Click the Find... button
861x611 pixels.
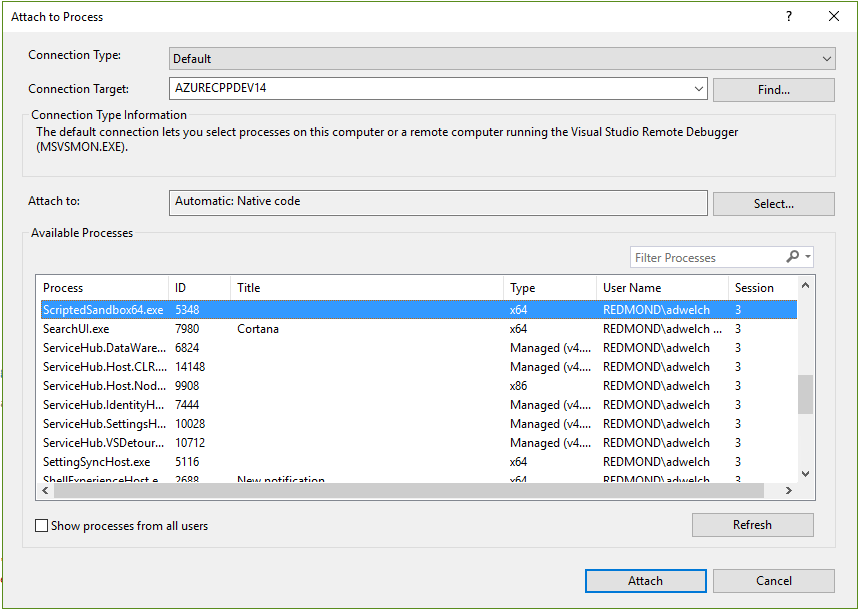(773, 90)
